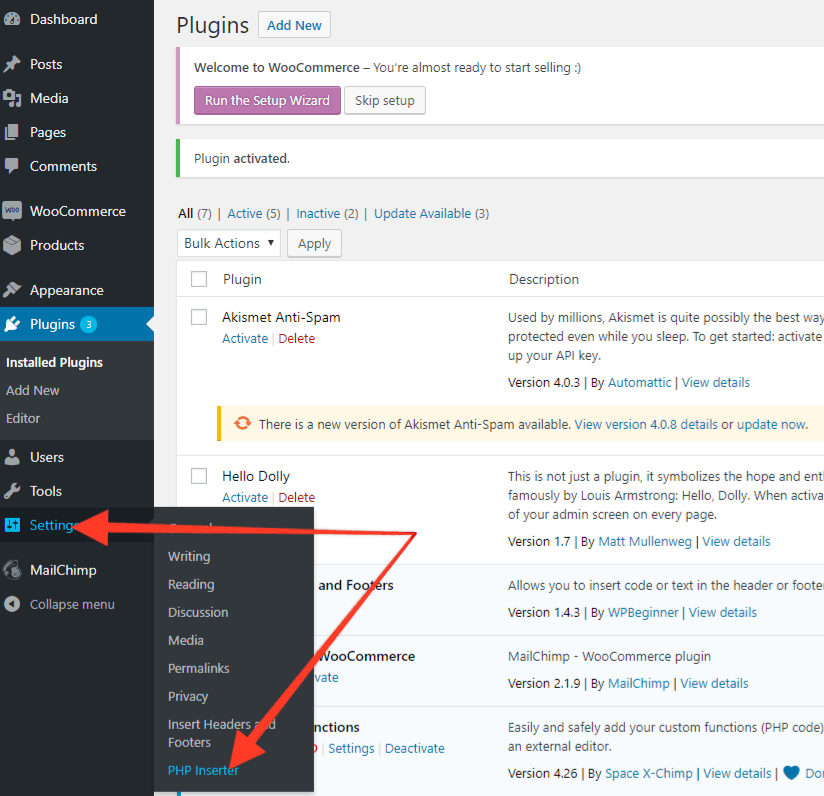Open WPBeginner author link
Image resolution: width=824 pixels, height=796 pixels.
tap(643, 612)
